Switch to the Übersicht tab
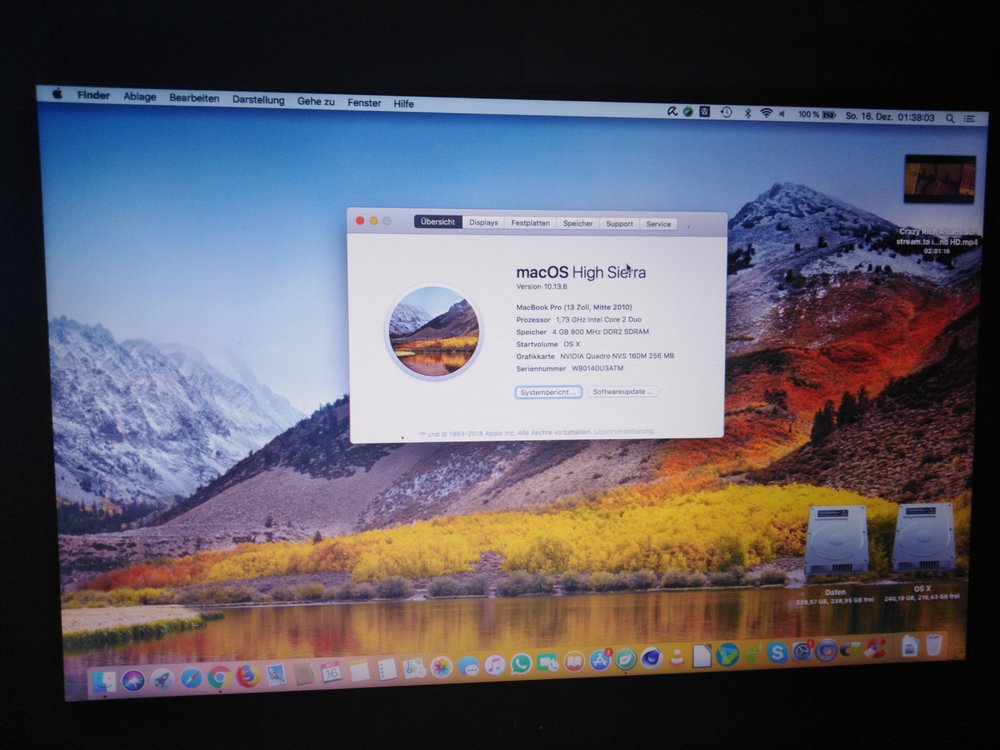 click(438, 222)
